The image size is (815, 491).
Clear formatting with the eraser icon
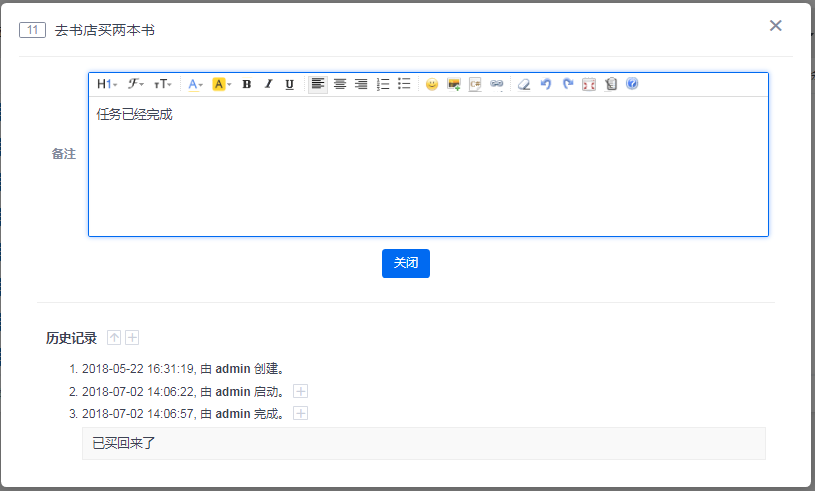click(x=524, y=84)
